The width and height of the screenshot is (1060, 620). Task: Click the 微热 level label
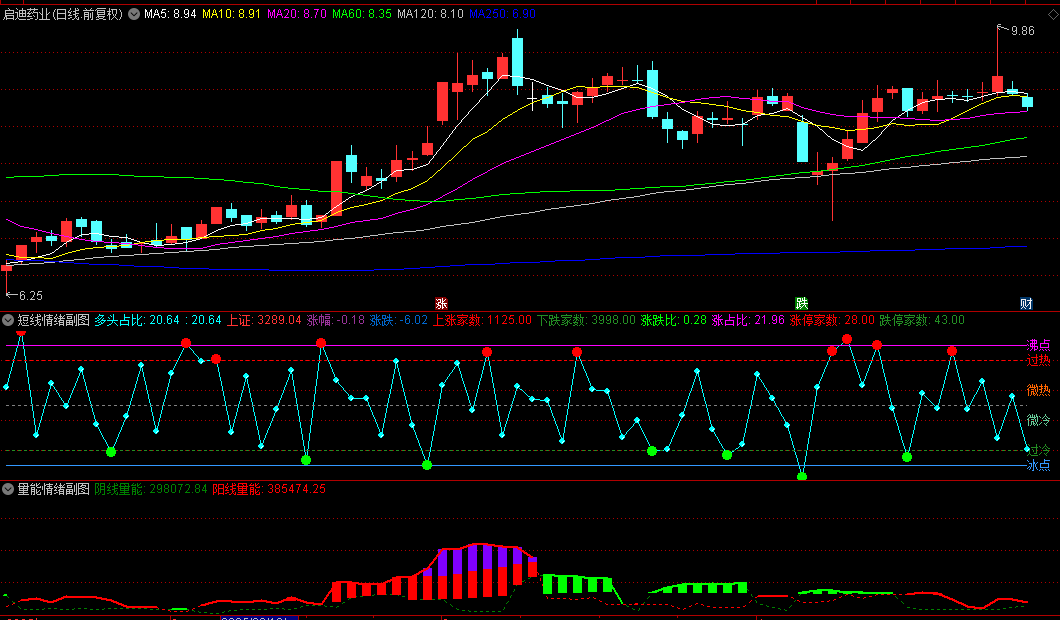(x=1038, y=390)
